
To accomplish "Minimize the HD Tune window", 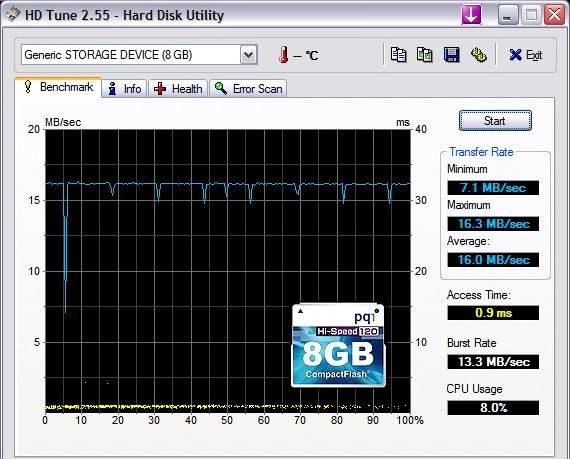I will pos(508,15).
